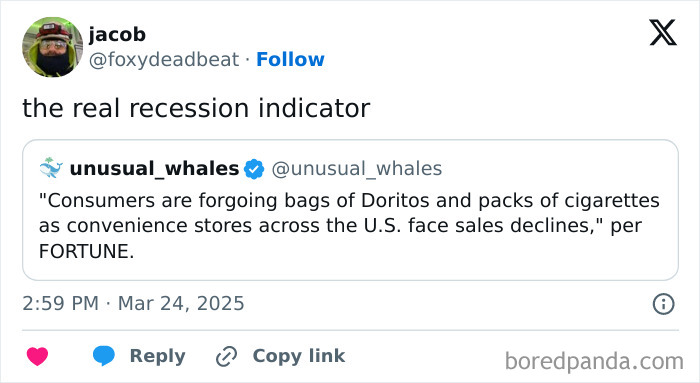Open the quoted tweet about Doritos
Image resolution: width=700 pixels, height=383 pixels.
(x=350, y=210)
